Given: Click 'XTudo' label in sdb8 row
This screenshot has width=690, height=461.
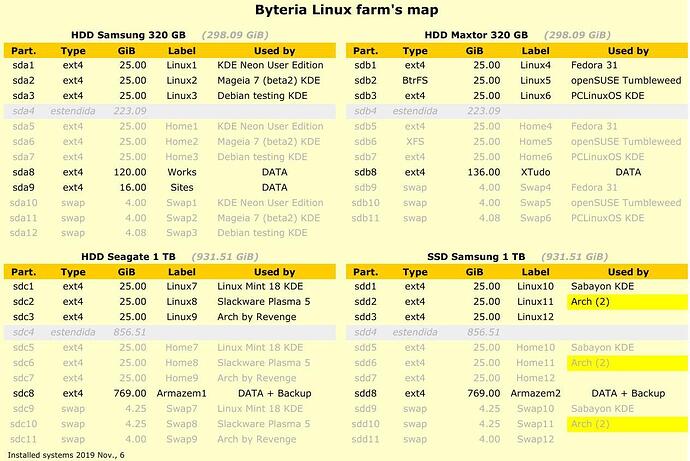Looking at the screenshot, I should pyautogui.click(x=536, y=172).
